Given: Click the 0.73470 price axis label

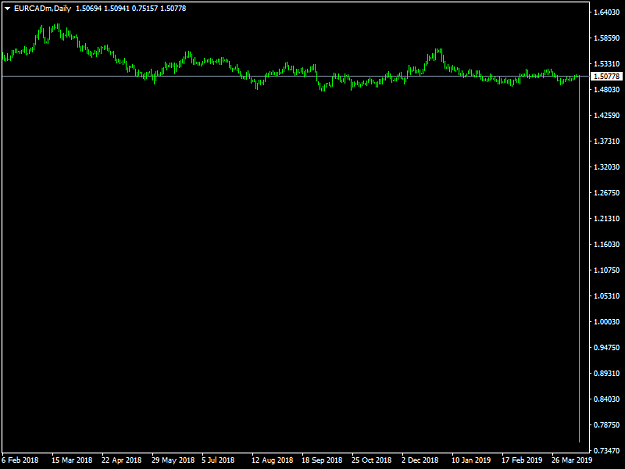Looking at the screenshot, I should [607, 451].
